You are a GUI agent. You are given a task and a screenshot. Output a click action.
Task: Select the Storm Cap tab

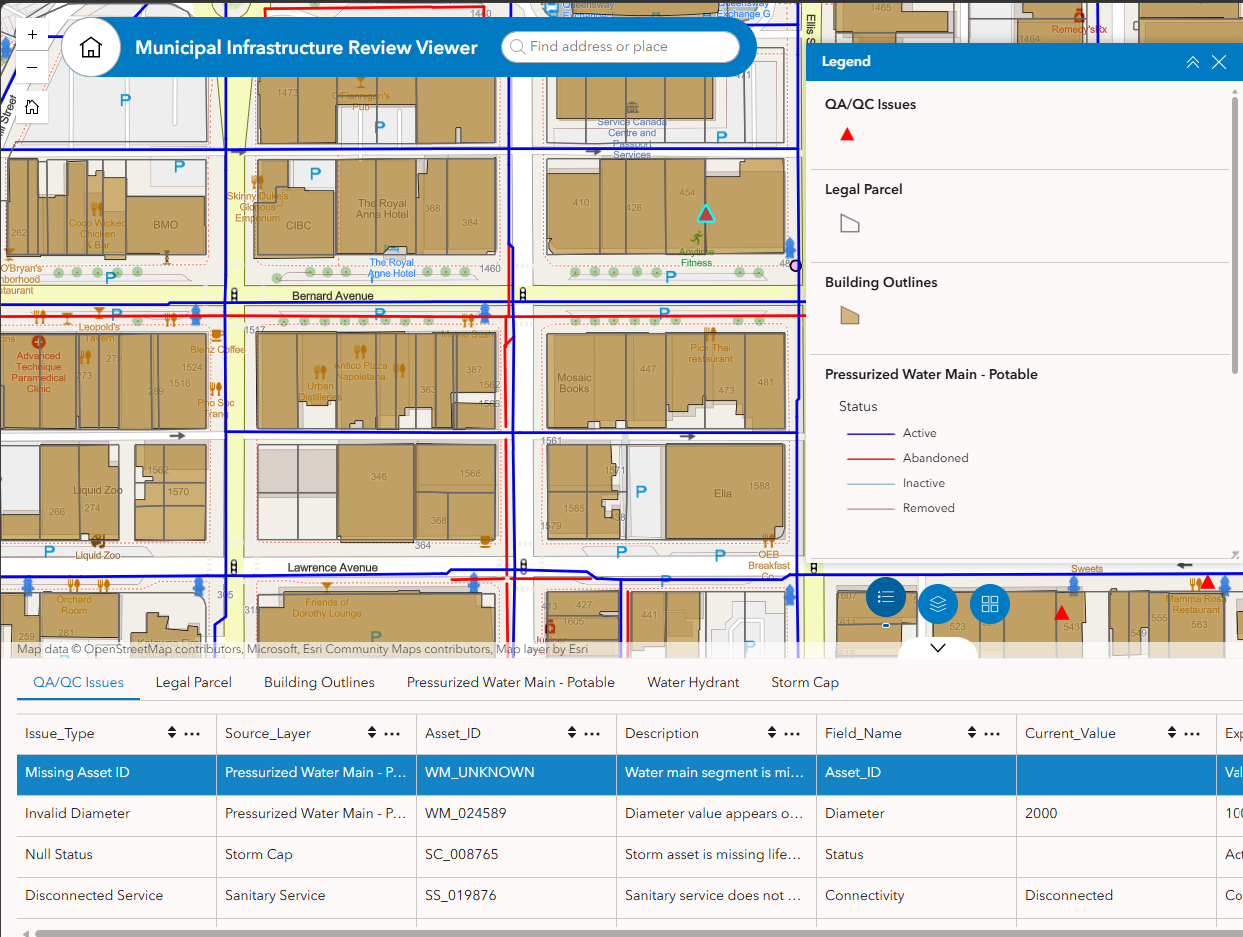coord(805,682)
